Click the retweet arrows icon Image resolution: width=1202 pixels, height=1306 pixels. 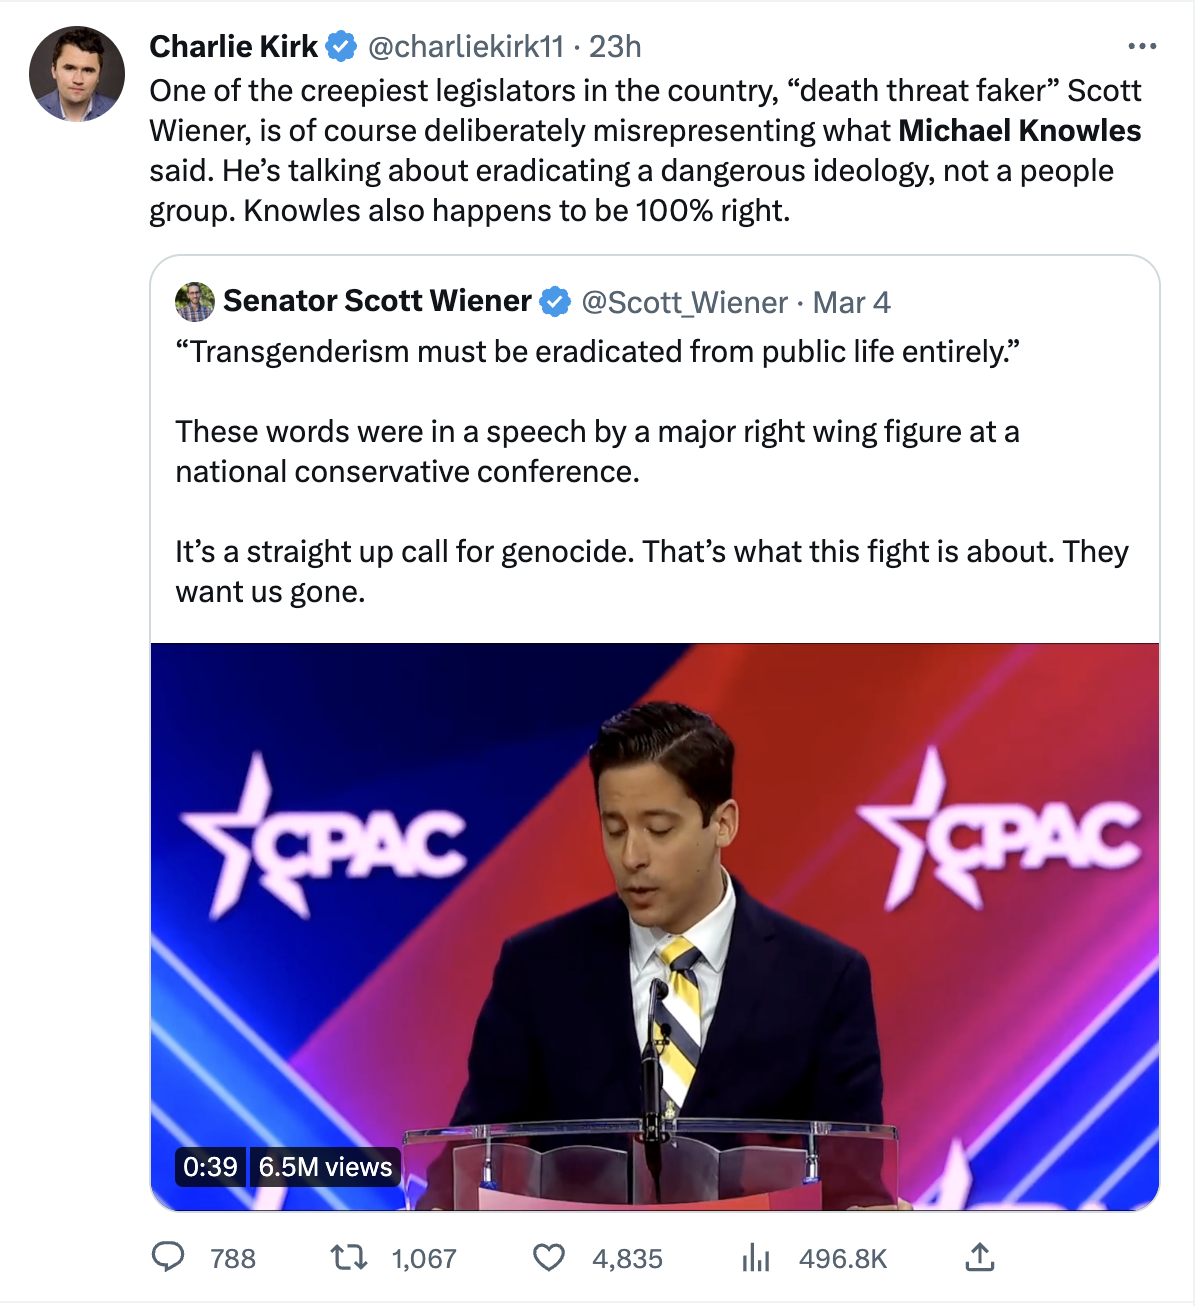(349, 1257)
